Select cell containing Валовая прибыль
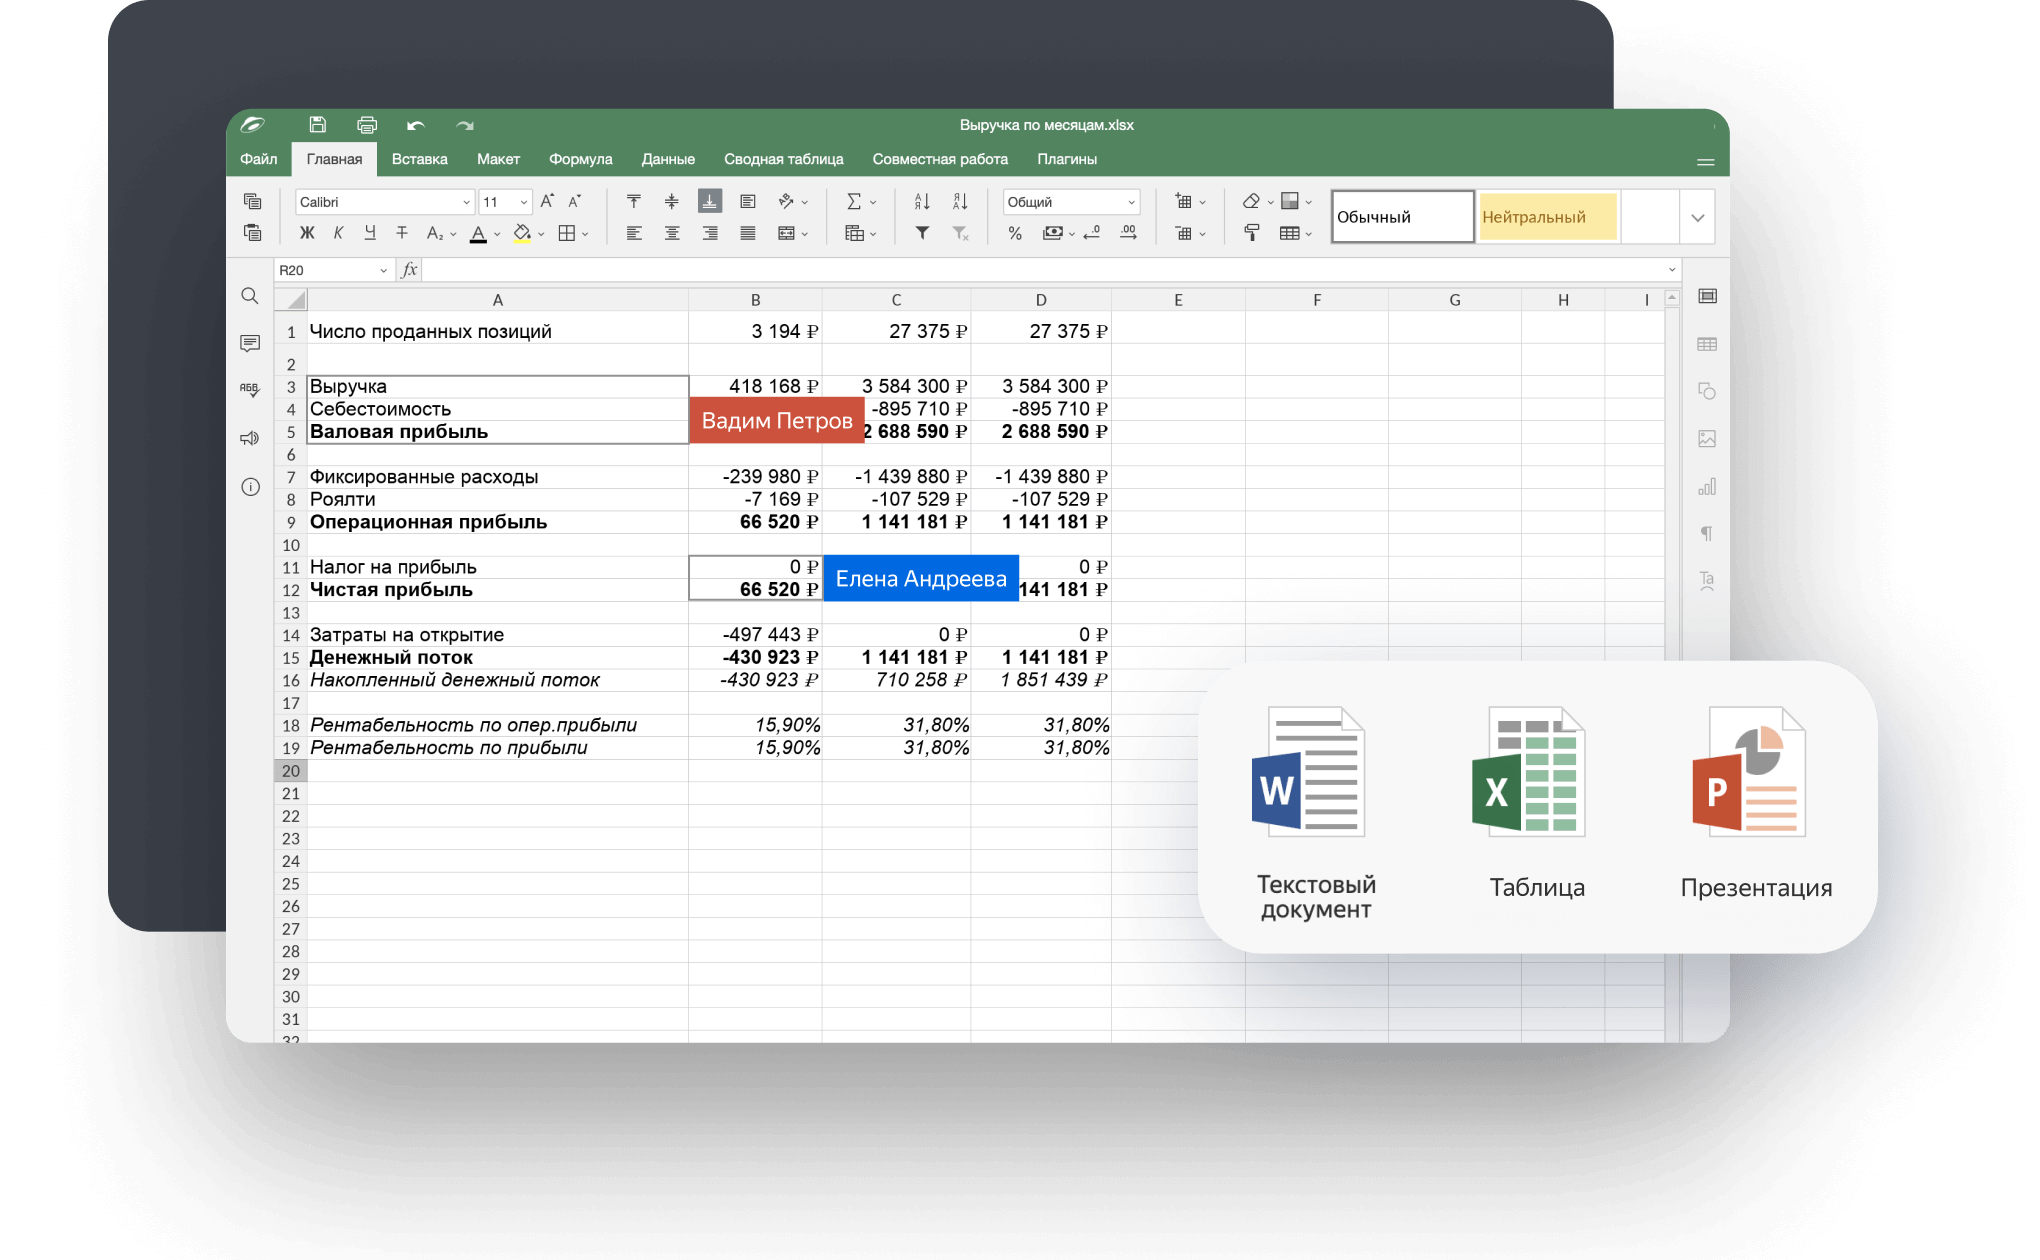 (x=497, y=432)
